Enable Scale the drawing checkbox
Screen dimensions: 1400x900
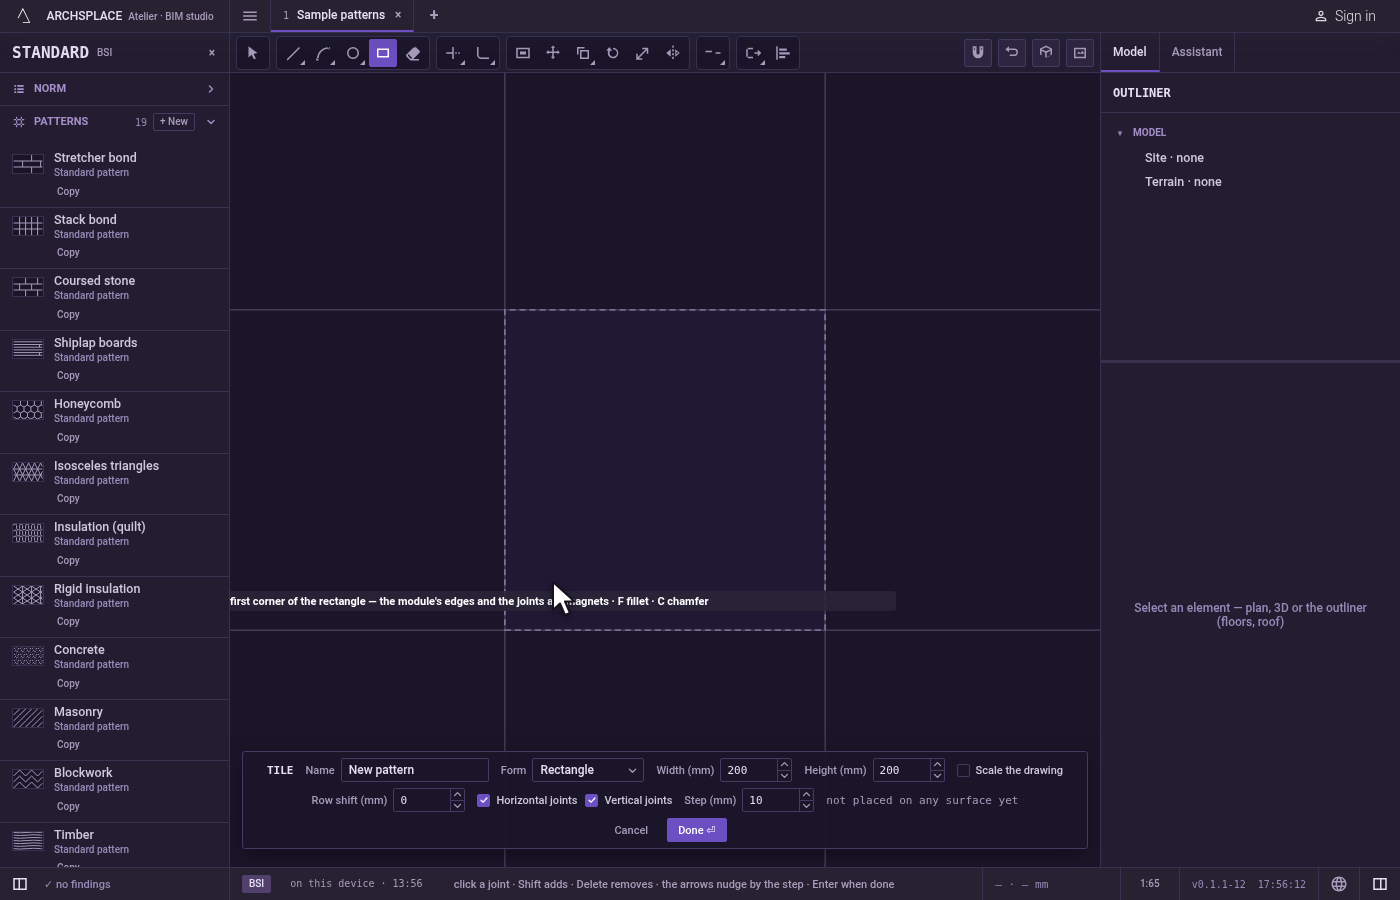pos(964,770)
